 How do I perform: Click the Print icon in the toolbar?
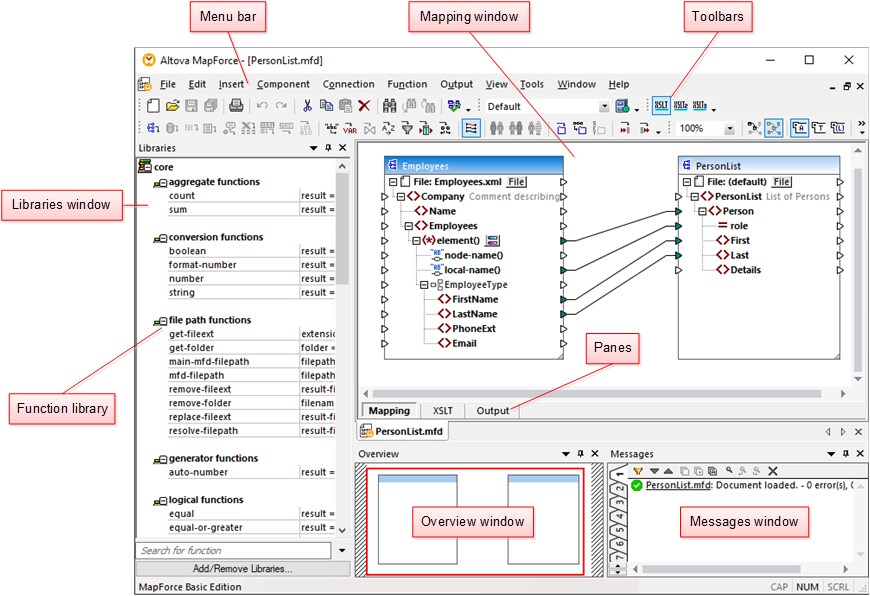pyautogui.click(x=236, y=105)
